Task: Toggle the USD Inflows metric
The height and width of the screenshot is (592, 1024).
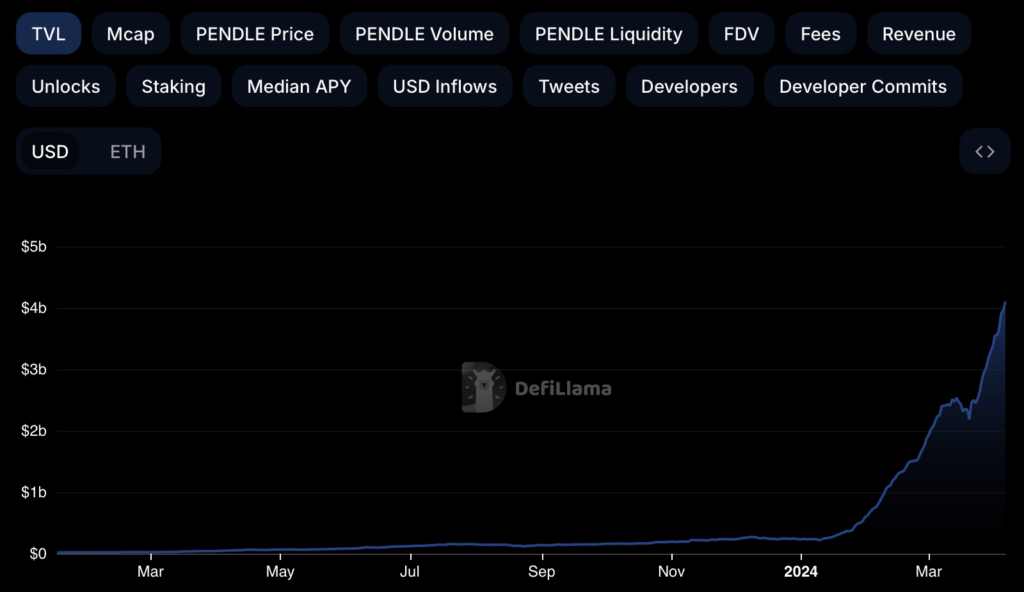Action: point(444,87)
